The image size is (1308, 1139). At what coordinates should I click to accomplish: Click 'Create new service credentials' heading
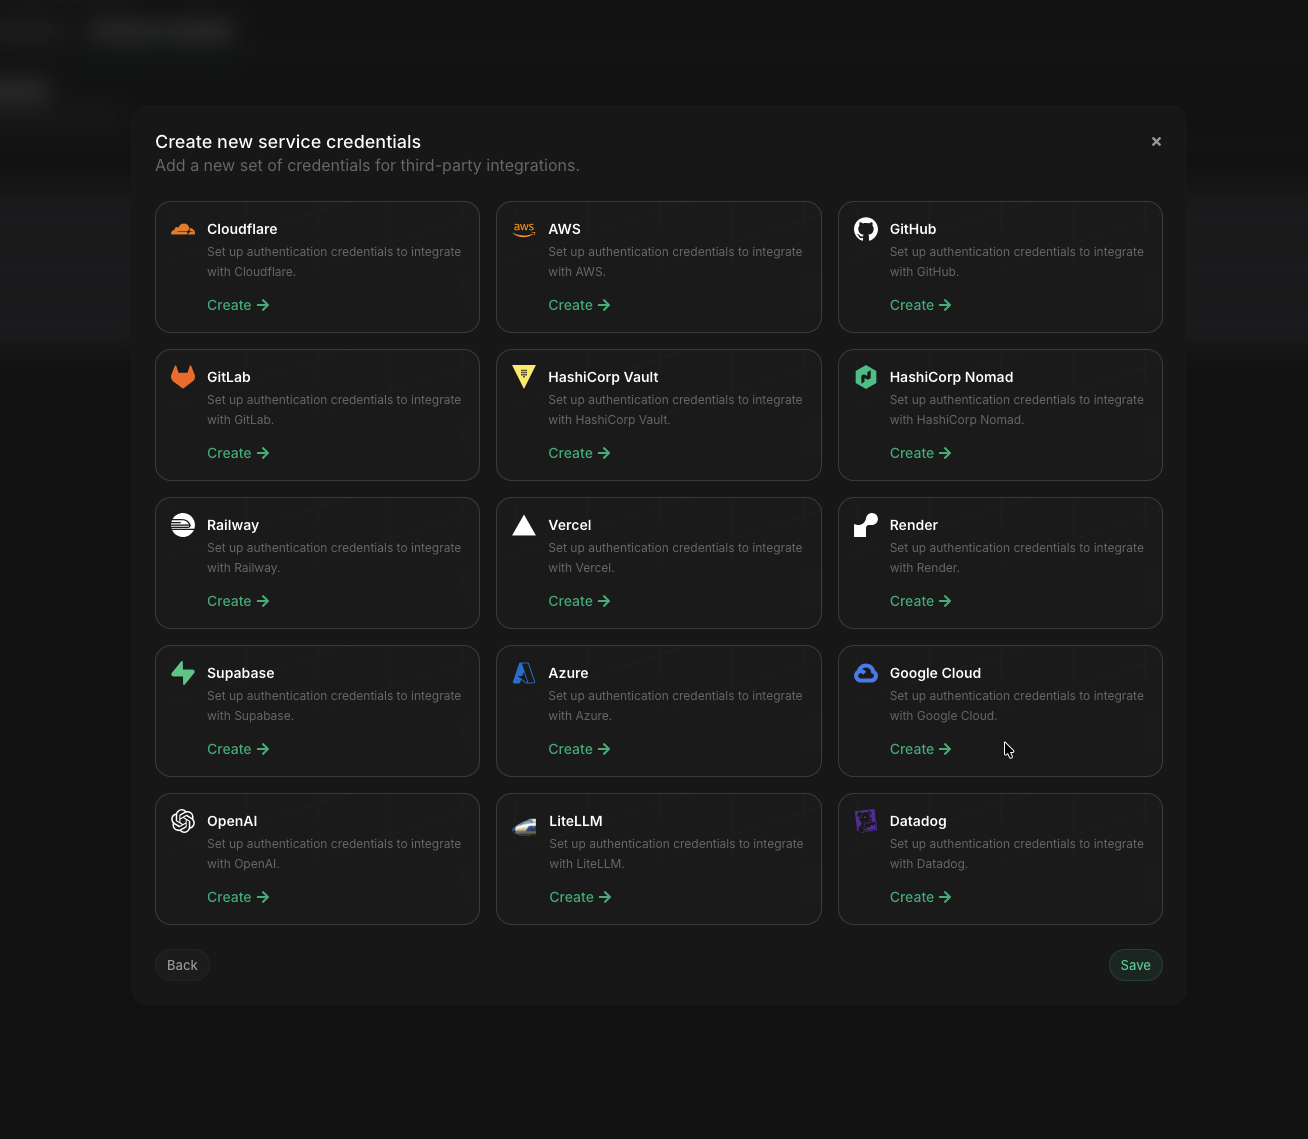tap(288, 142)
